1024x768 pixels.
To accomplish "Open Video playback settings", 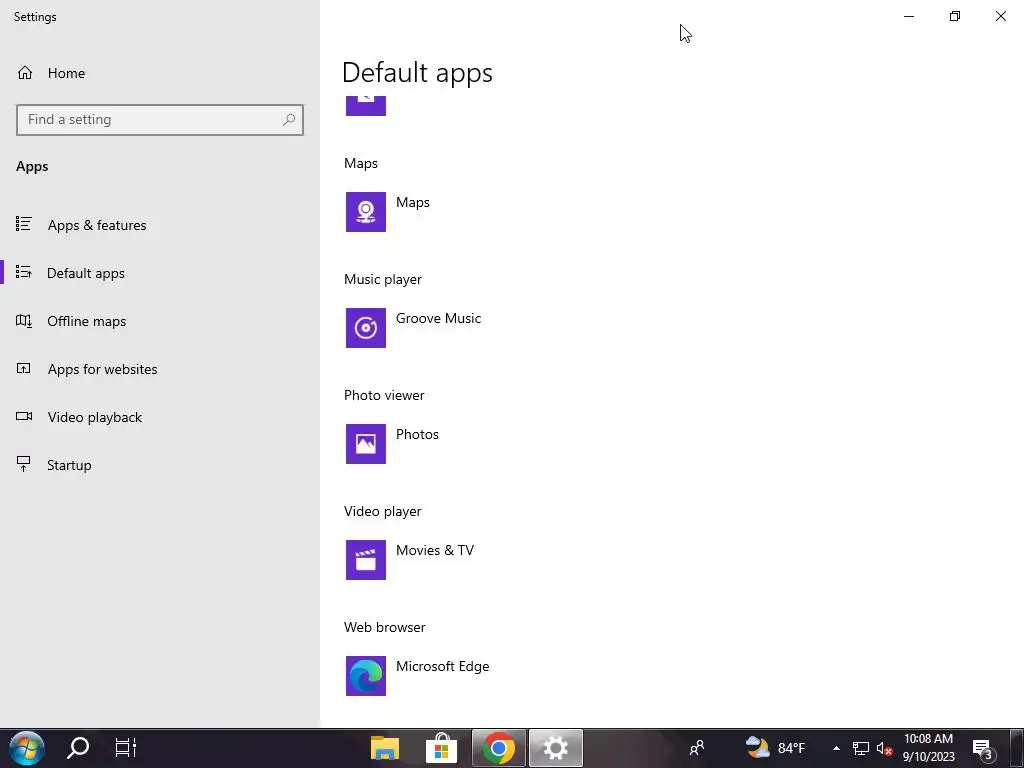I will pos(160,417).
